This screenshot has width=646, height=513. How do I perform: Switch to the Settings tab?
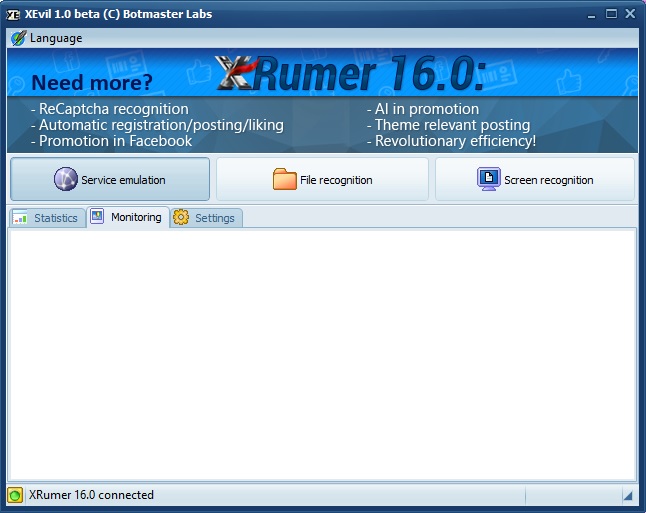(x=206, y=218)
